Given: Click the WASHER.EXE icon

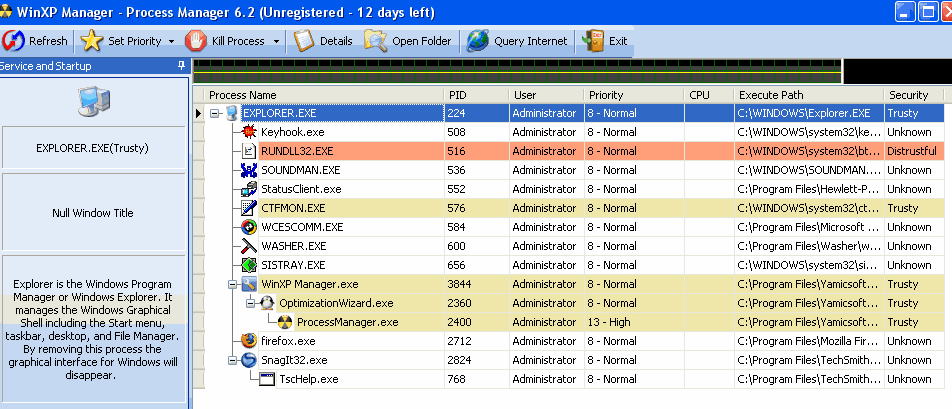Looking at the screenshot, I should point(249,246).
